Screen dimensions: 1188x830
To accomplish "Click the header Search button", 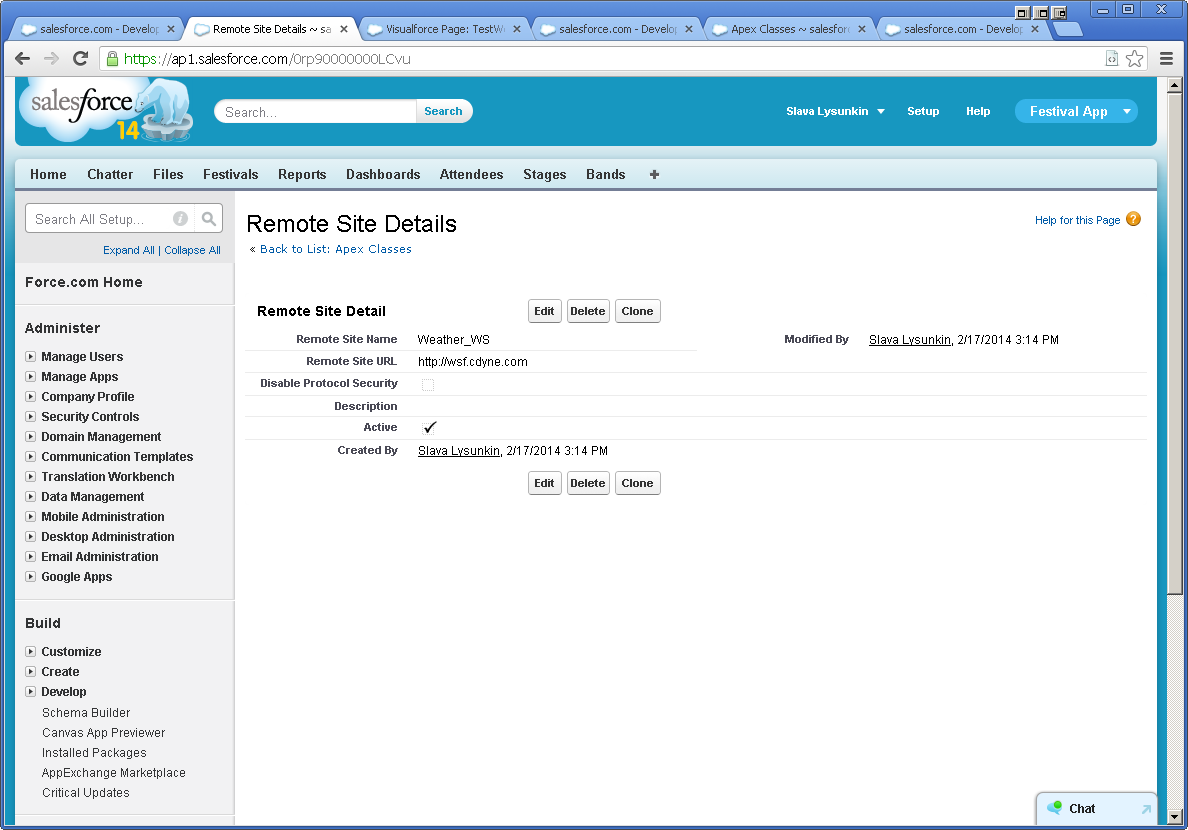I will click(443, 111).
